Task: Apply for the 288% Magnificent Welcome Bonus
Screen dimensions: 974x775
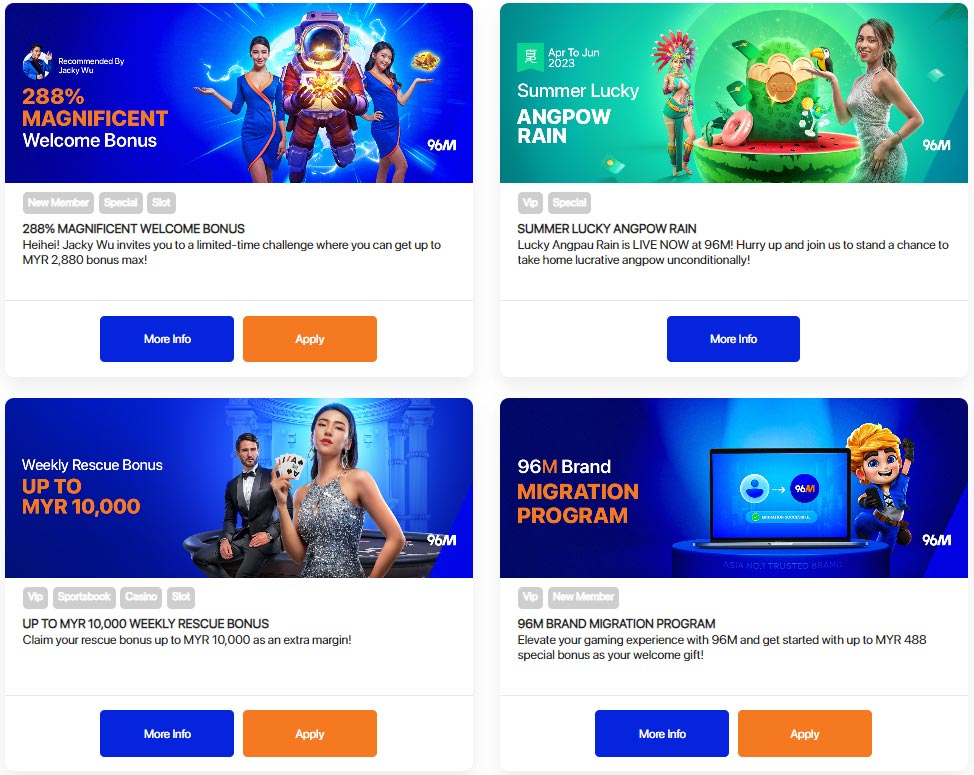Action: (x=309, y=339)
